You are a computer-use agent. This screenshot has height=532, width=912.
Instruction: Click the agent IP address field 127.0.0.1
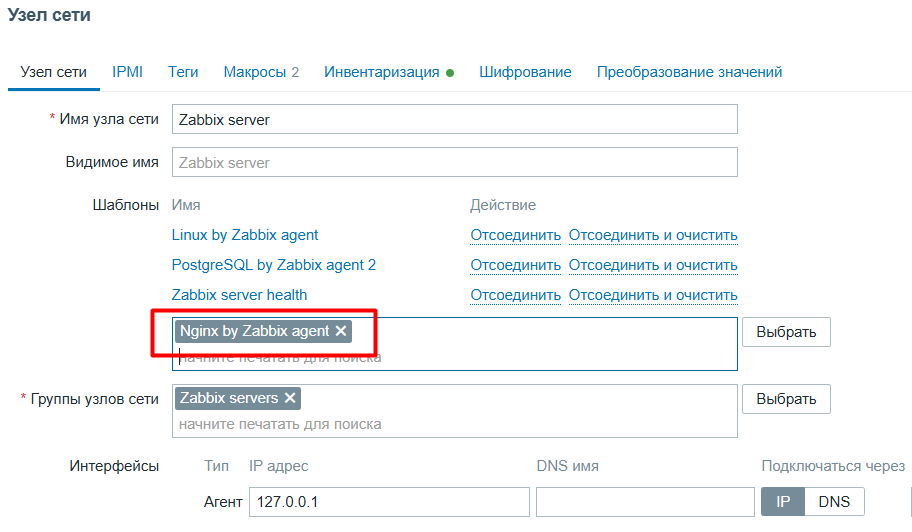click(389, 502)
